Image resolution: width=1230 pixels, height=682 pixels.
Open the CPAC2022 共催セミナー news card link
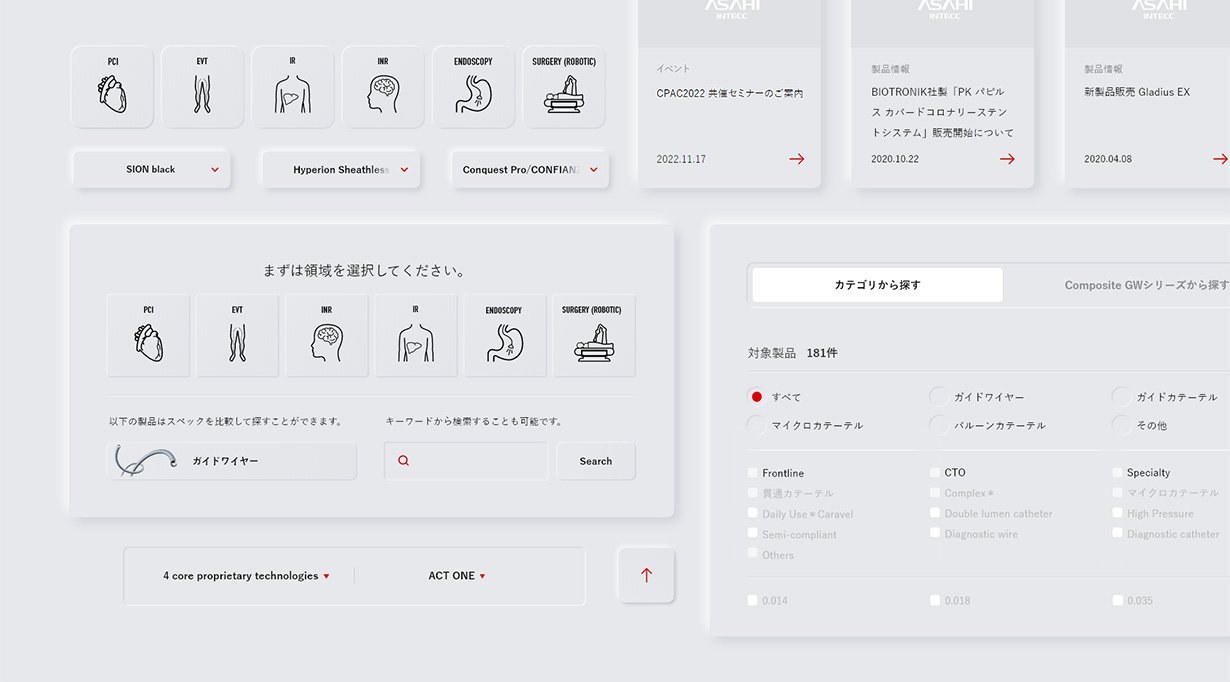[x=729, y=94]
